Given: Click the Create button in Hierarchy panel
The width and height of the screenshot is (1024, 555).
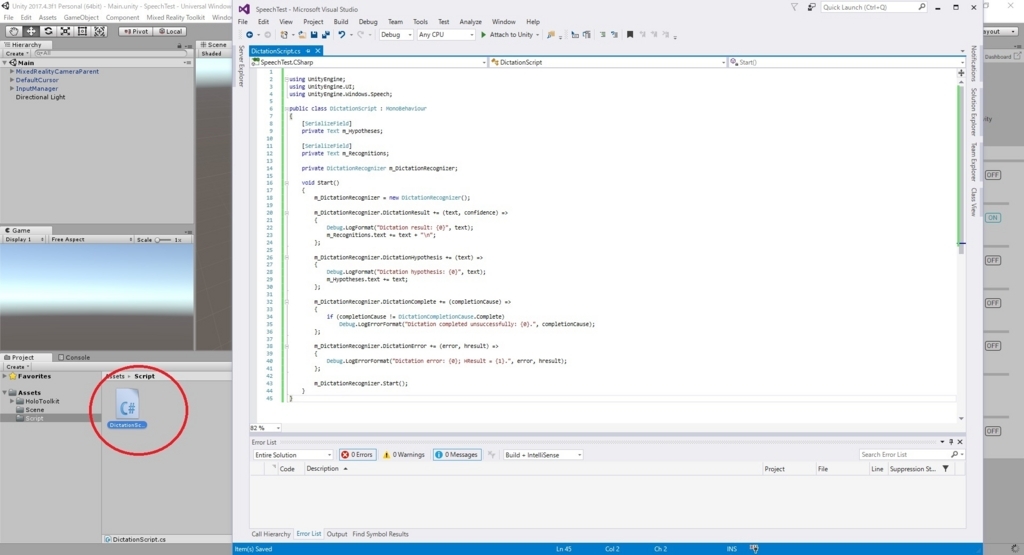Looking at the screenshot, I should pos(17,54).
